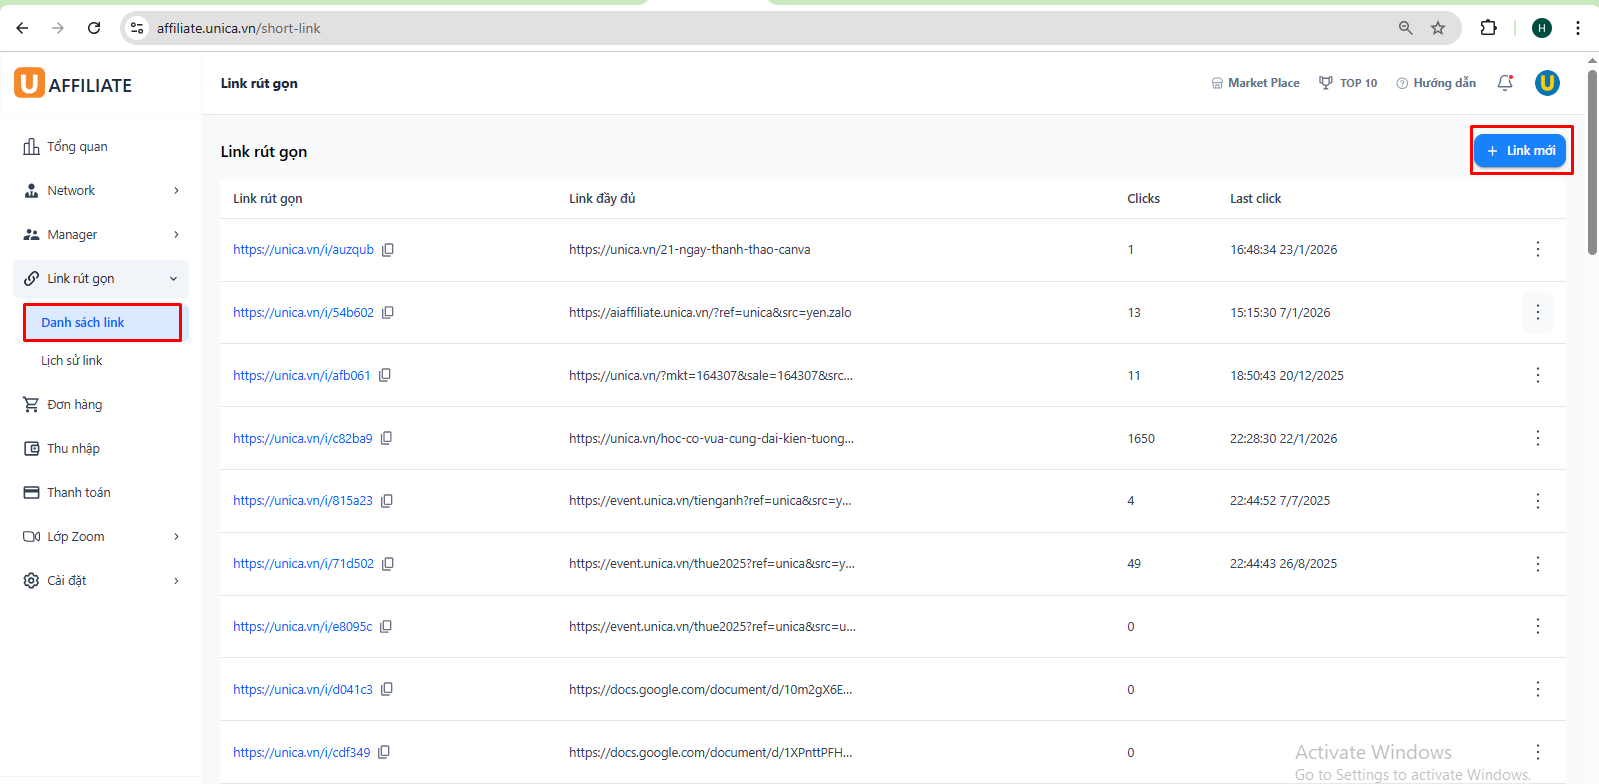Open the notifications bell
1599x784 pixels.
(x=1504, y=83)
